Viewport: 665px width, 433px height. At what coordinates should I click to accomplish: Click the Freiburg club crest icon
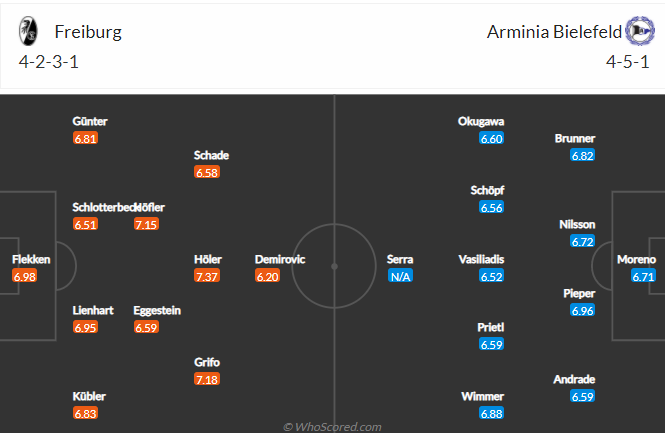(28, 31)
